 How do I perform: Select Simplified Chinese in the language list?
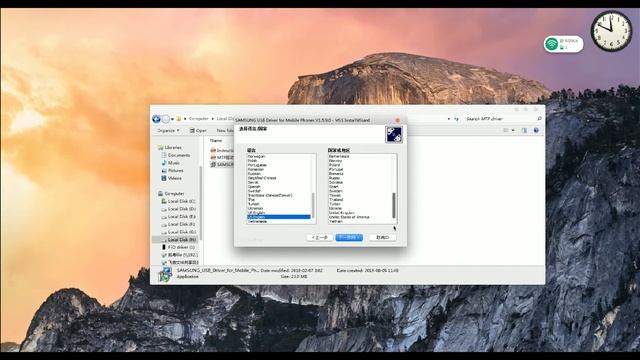point(262,178)
